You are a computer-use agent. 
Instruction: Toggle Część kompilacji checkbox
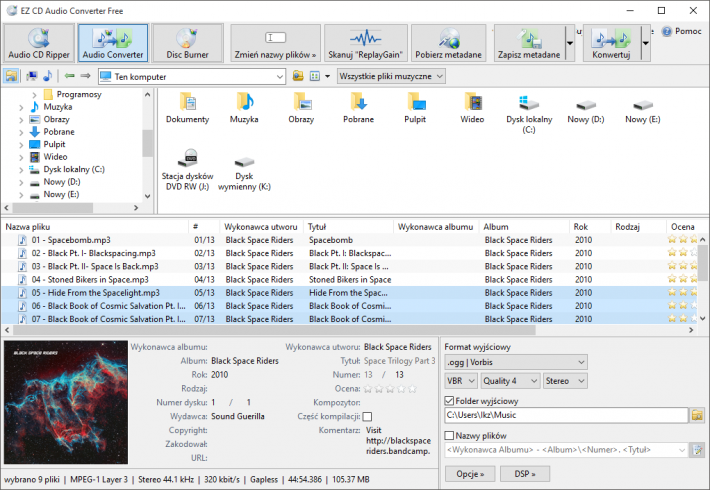tap(367, 417)
